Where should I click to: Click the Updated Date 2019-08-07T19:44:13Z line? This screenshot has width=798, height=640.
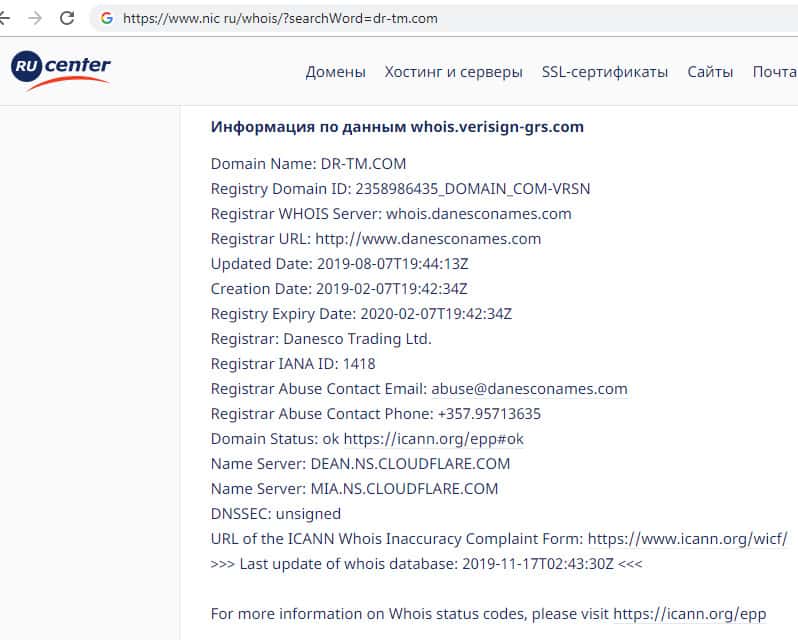point(339,264)
